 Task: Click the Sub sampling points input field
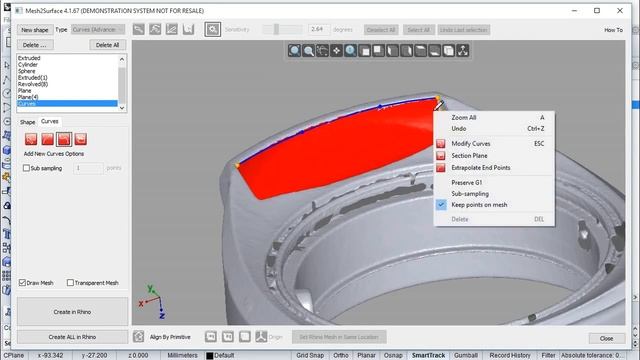pyautogui.click(x=88, y=168)
